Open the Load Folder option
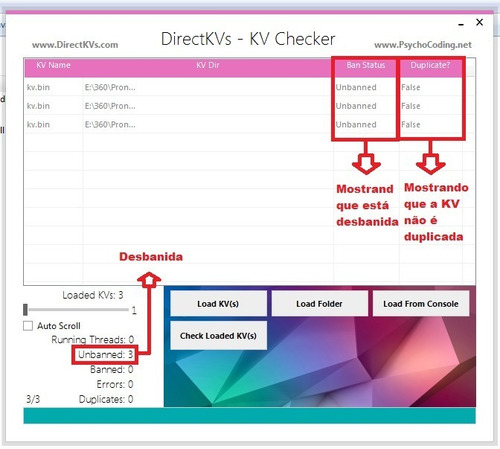The width and height of the screenshot is (500, 449). point(319,303)
